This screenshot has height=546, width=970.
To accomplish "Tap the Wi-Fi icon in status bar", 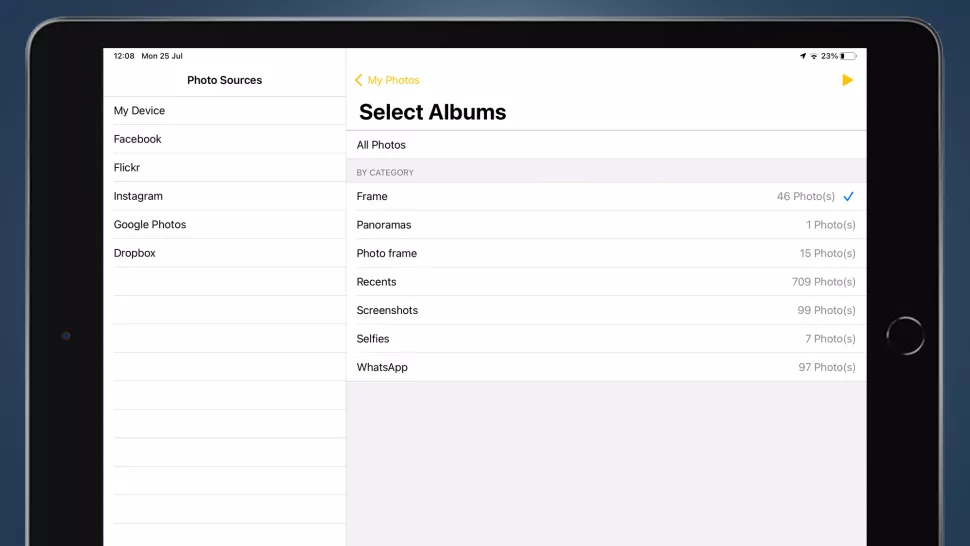I will point(814,56).
